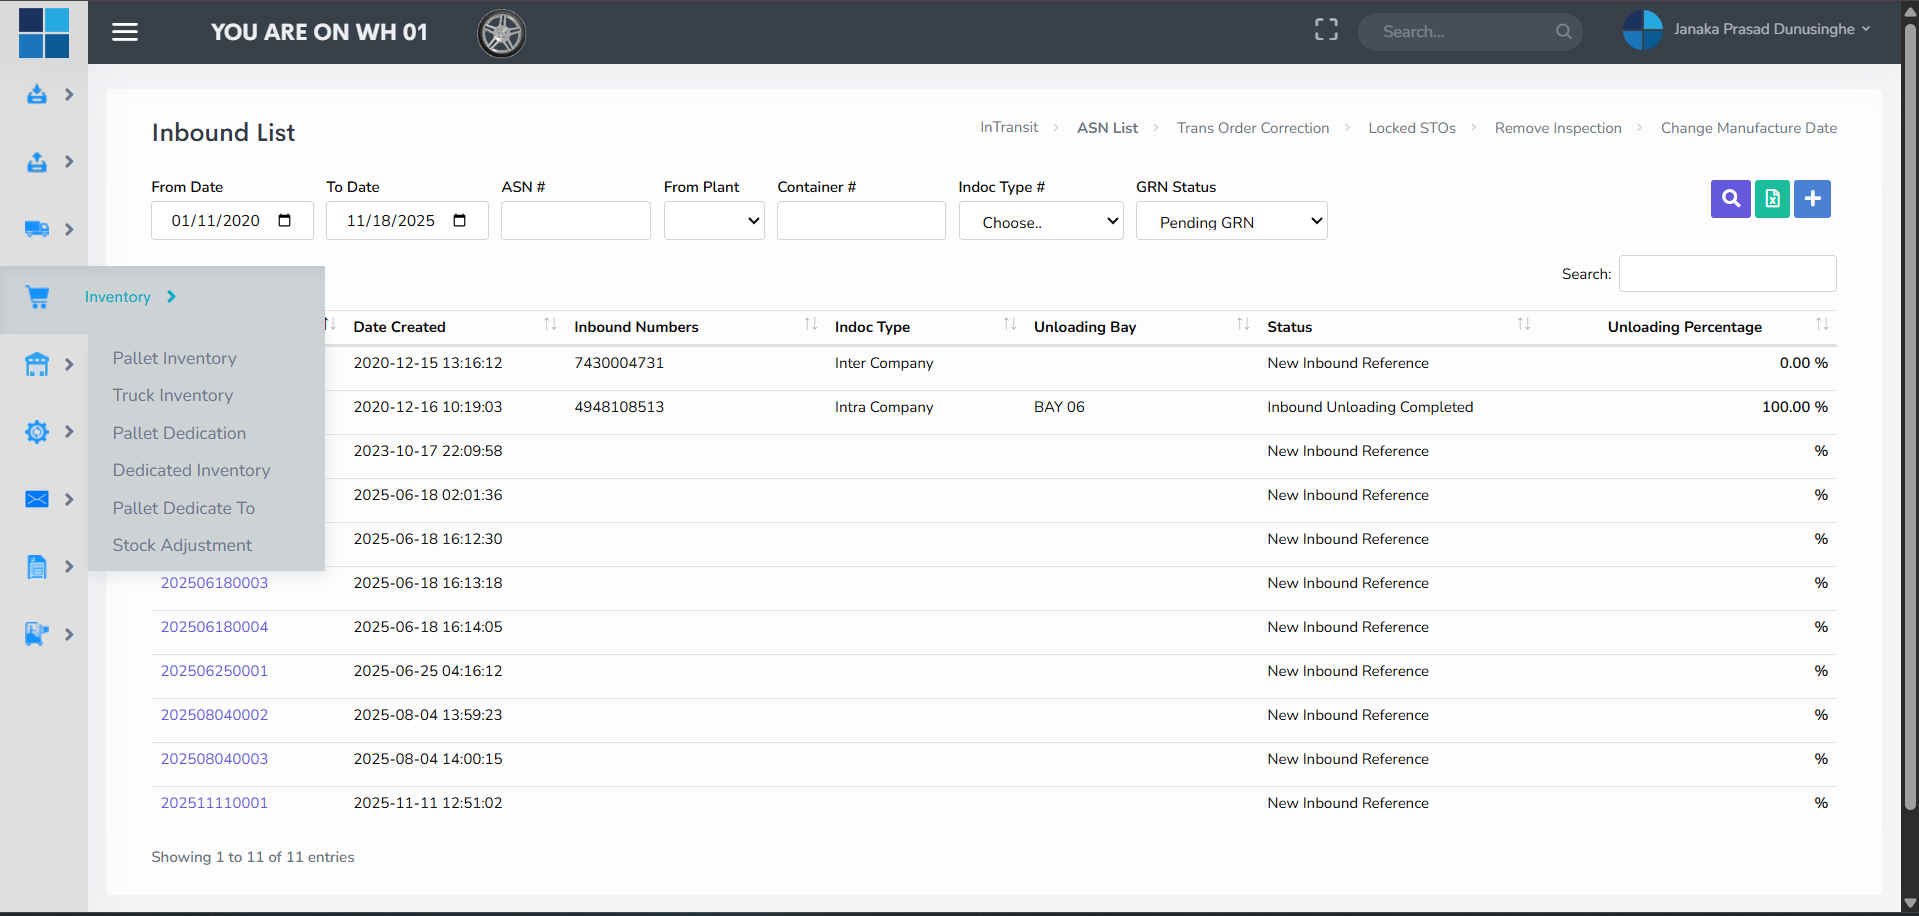Click the blue plus add button
Image resolution: width=1919 pixels, height=916 pixels.
pyautogui.click(x=1812, y=199)
